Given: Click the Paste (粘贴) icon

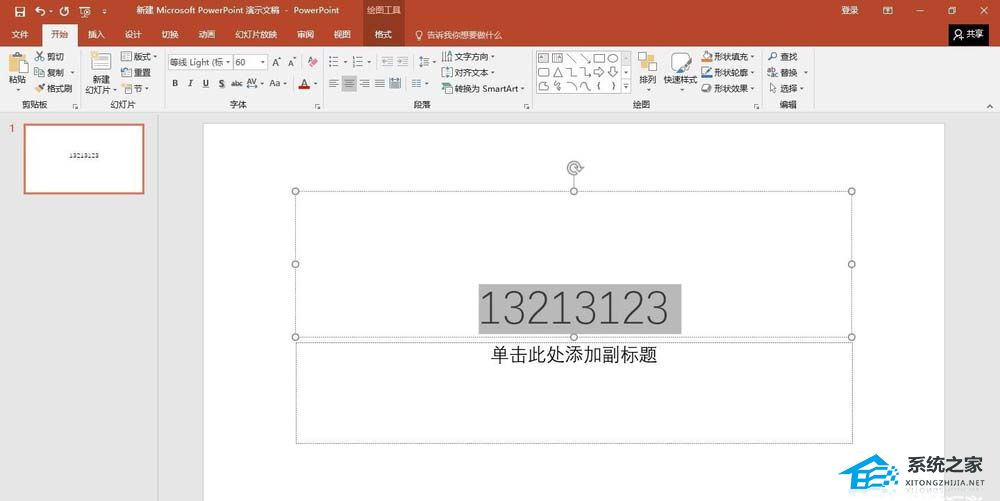Looking at the screenshot, I should [17, 64].
